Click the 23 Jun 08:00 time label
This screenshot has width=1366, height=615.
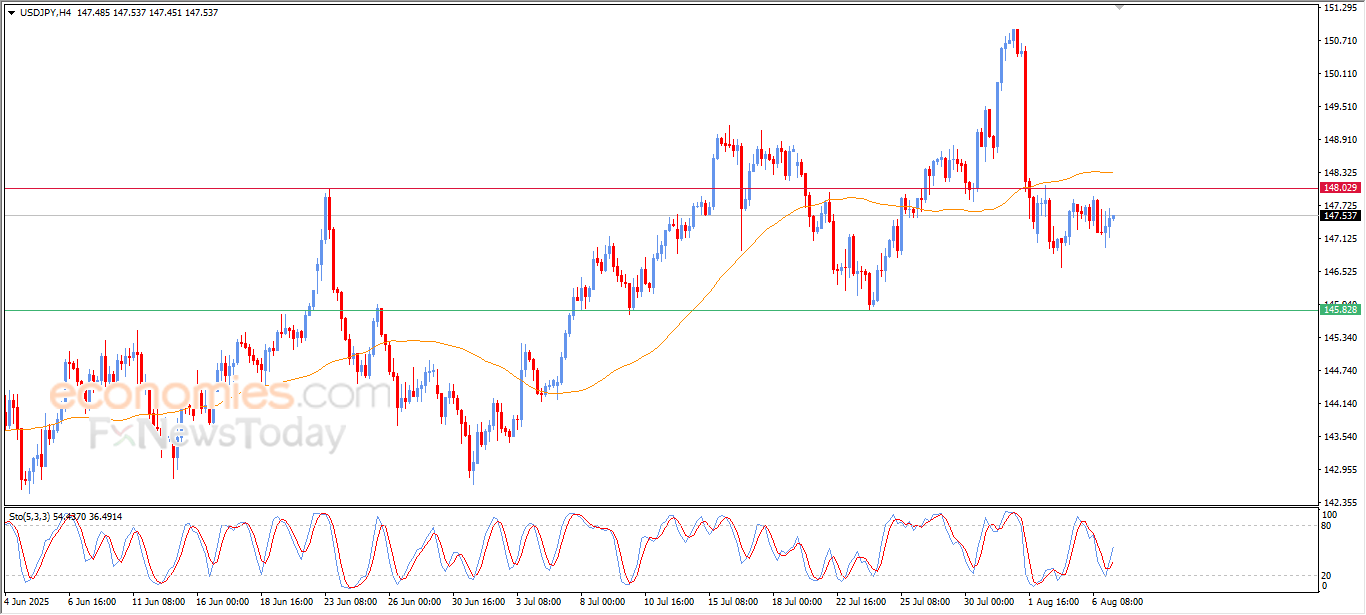click(x=352, y=603)
